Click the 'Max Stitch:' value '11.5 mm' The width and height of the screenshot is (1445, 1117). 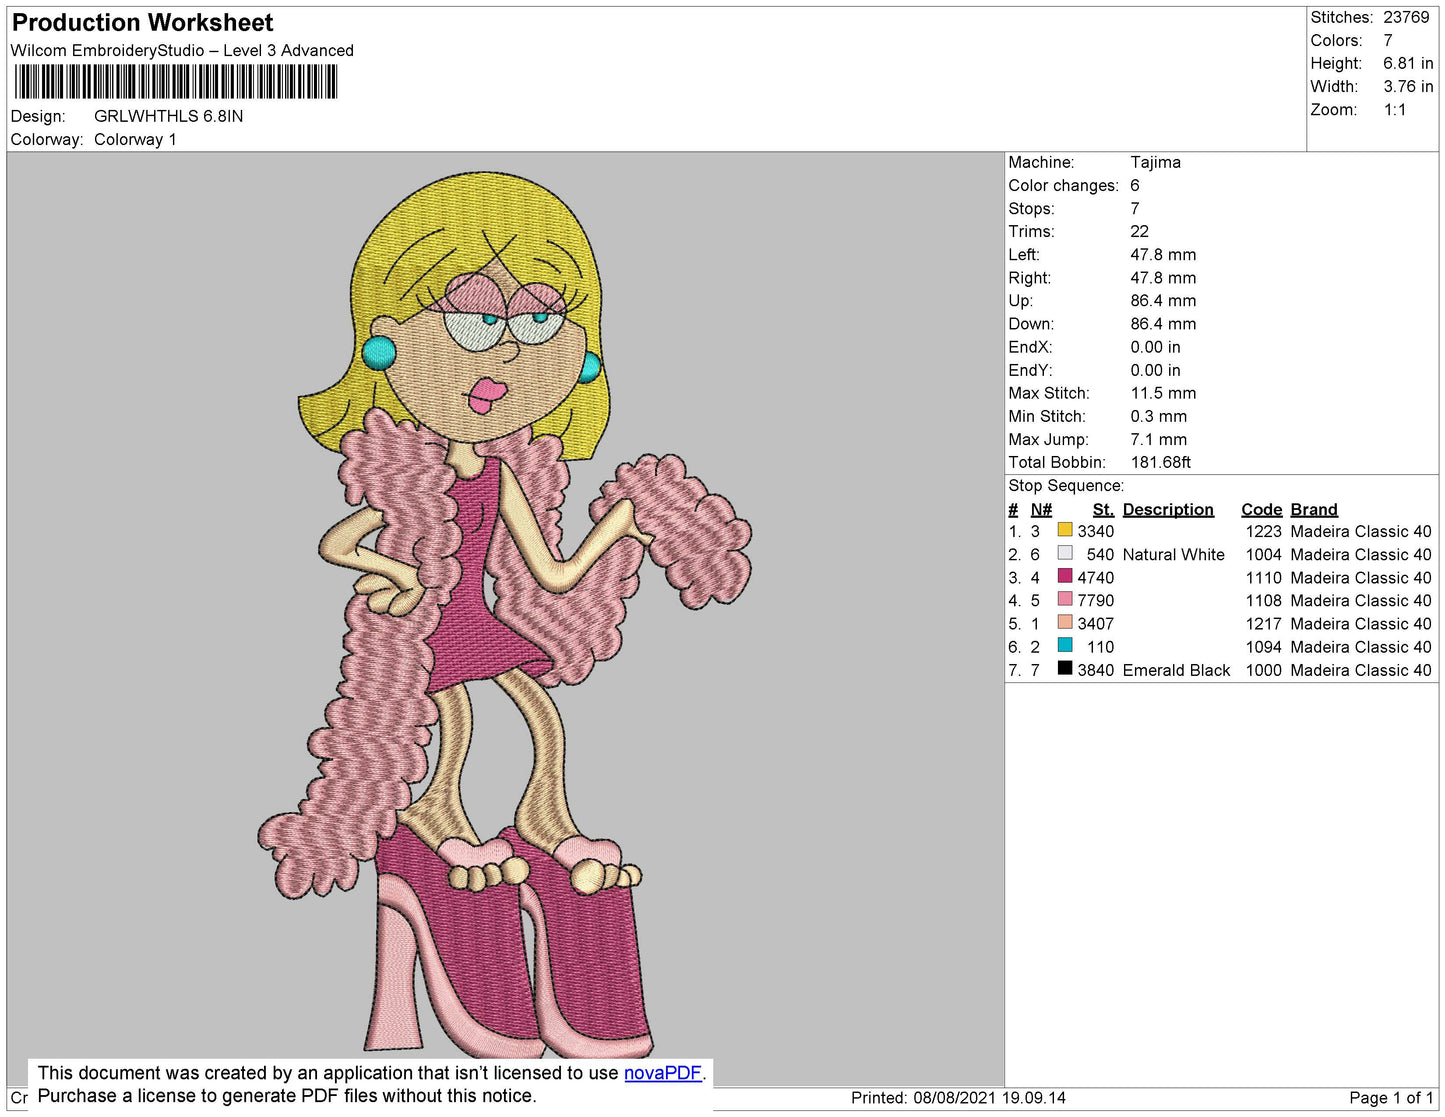point(1163,393)
